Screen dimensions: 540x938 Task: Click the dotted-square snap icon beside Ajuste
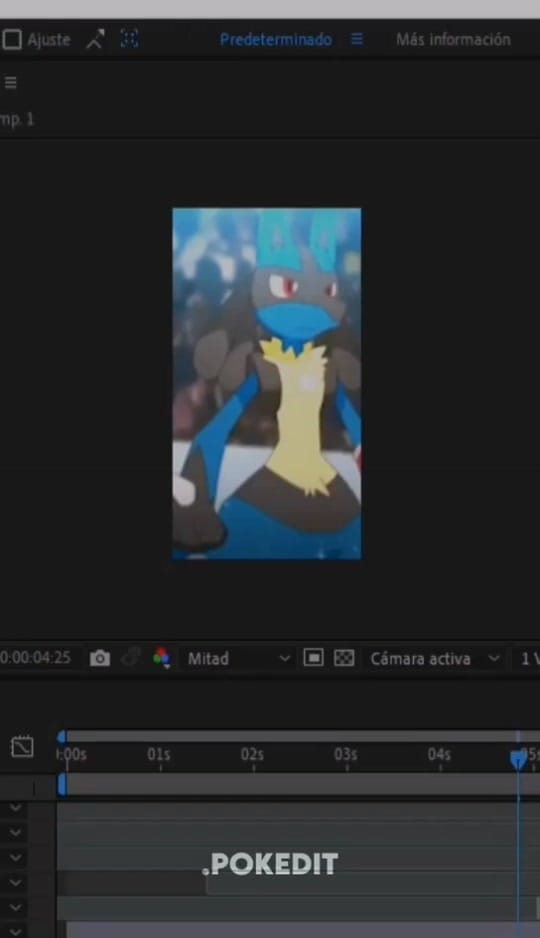129,39
